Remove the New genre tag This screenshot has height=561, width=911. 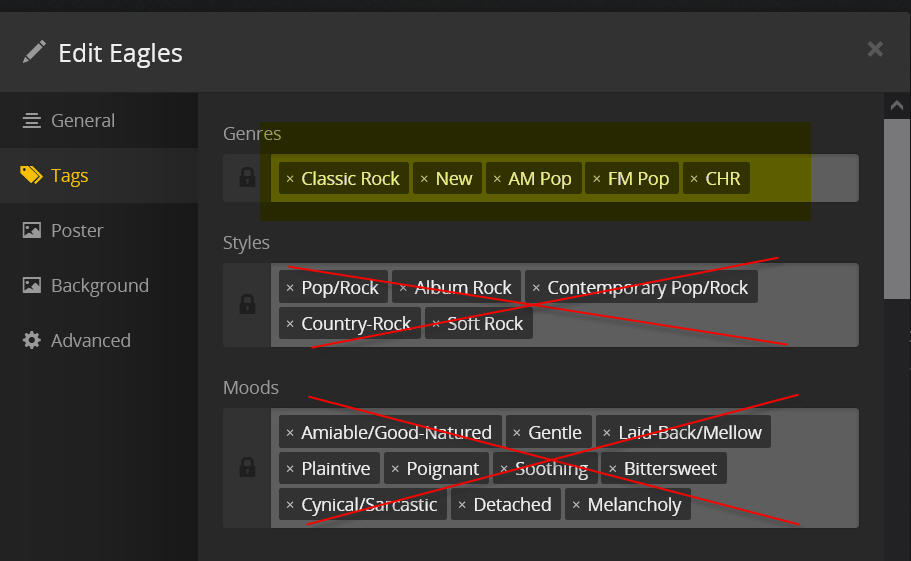pos(424,179)
